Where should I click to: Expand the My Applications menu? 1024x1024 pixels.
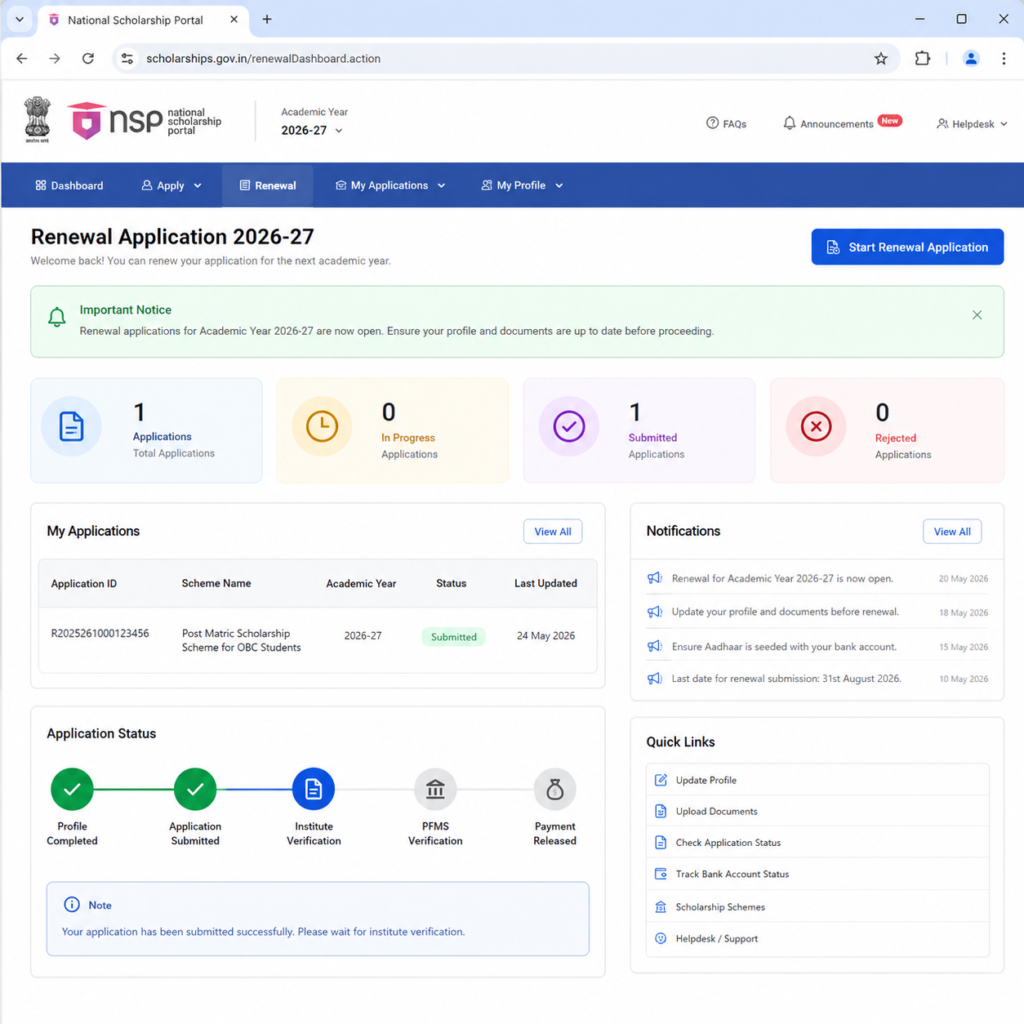coord(391,185)
